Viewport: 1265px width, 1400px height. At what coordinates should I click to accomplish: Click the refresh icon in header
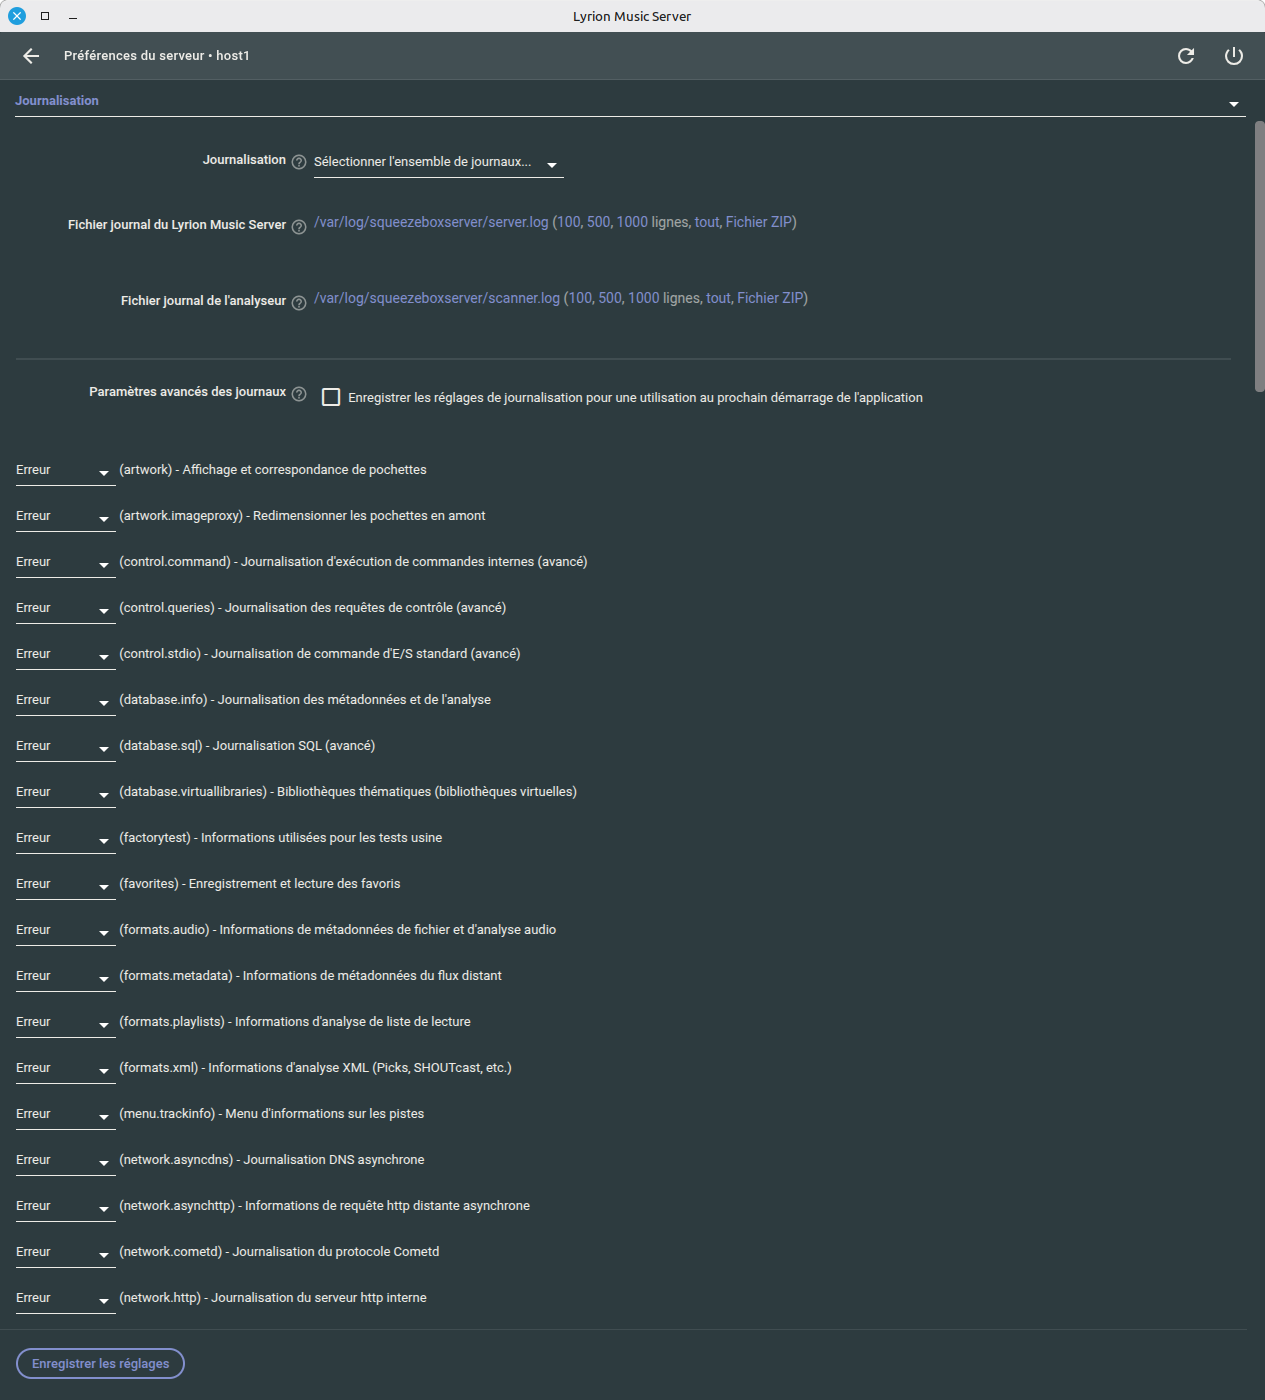tap(1186, 56)
